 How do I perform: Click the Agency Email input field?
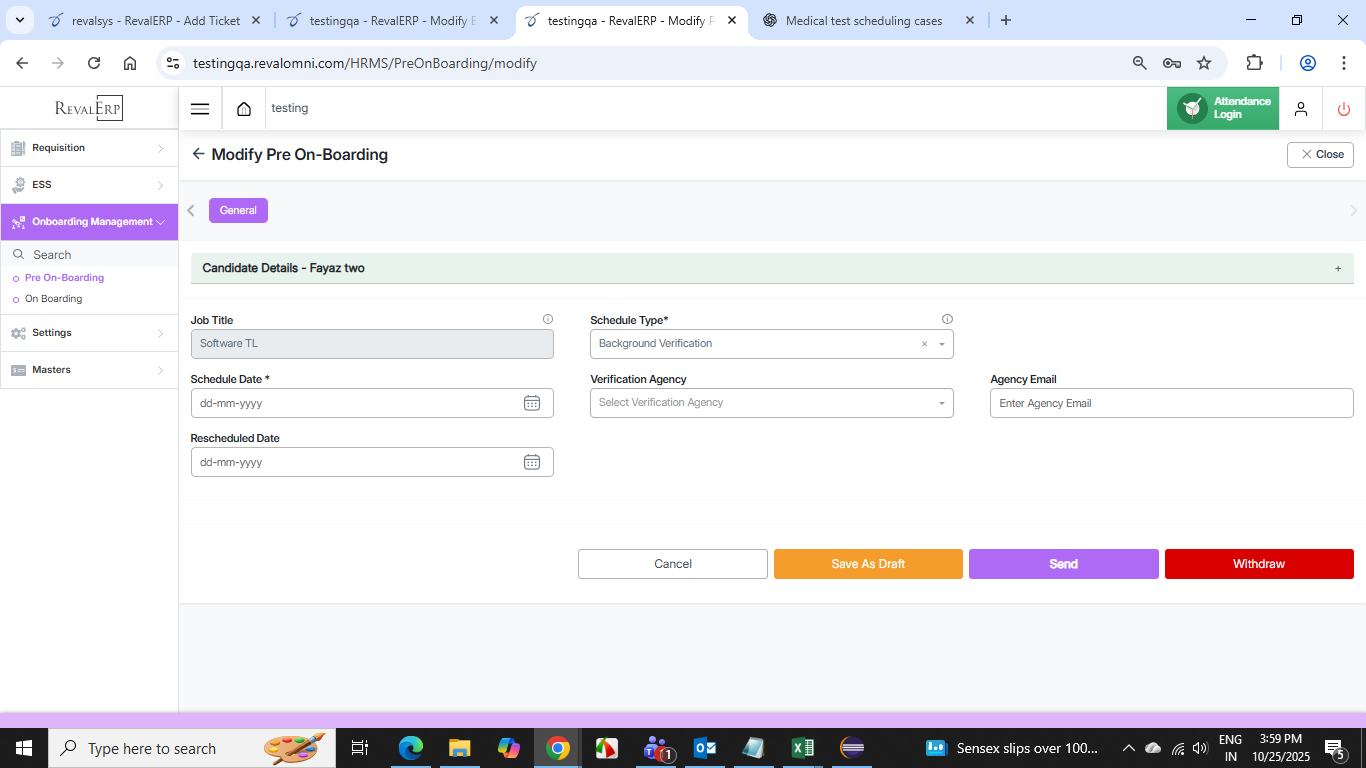[1171, 403]
